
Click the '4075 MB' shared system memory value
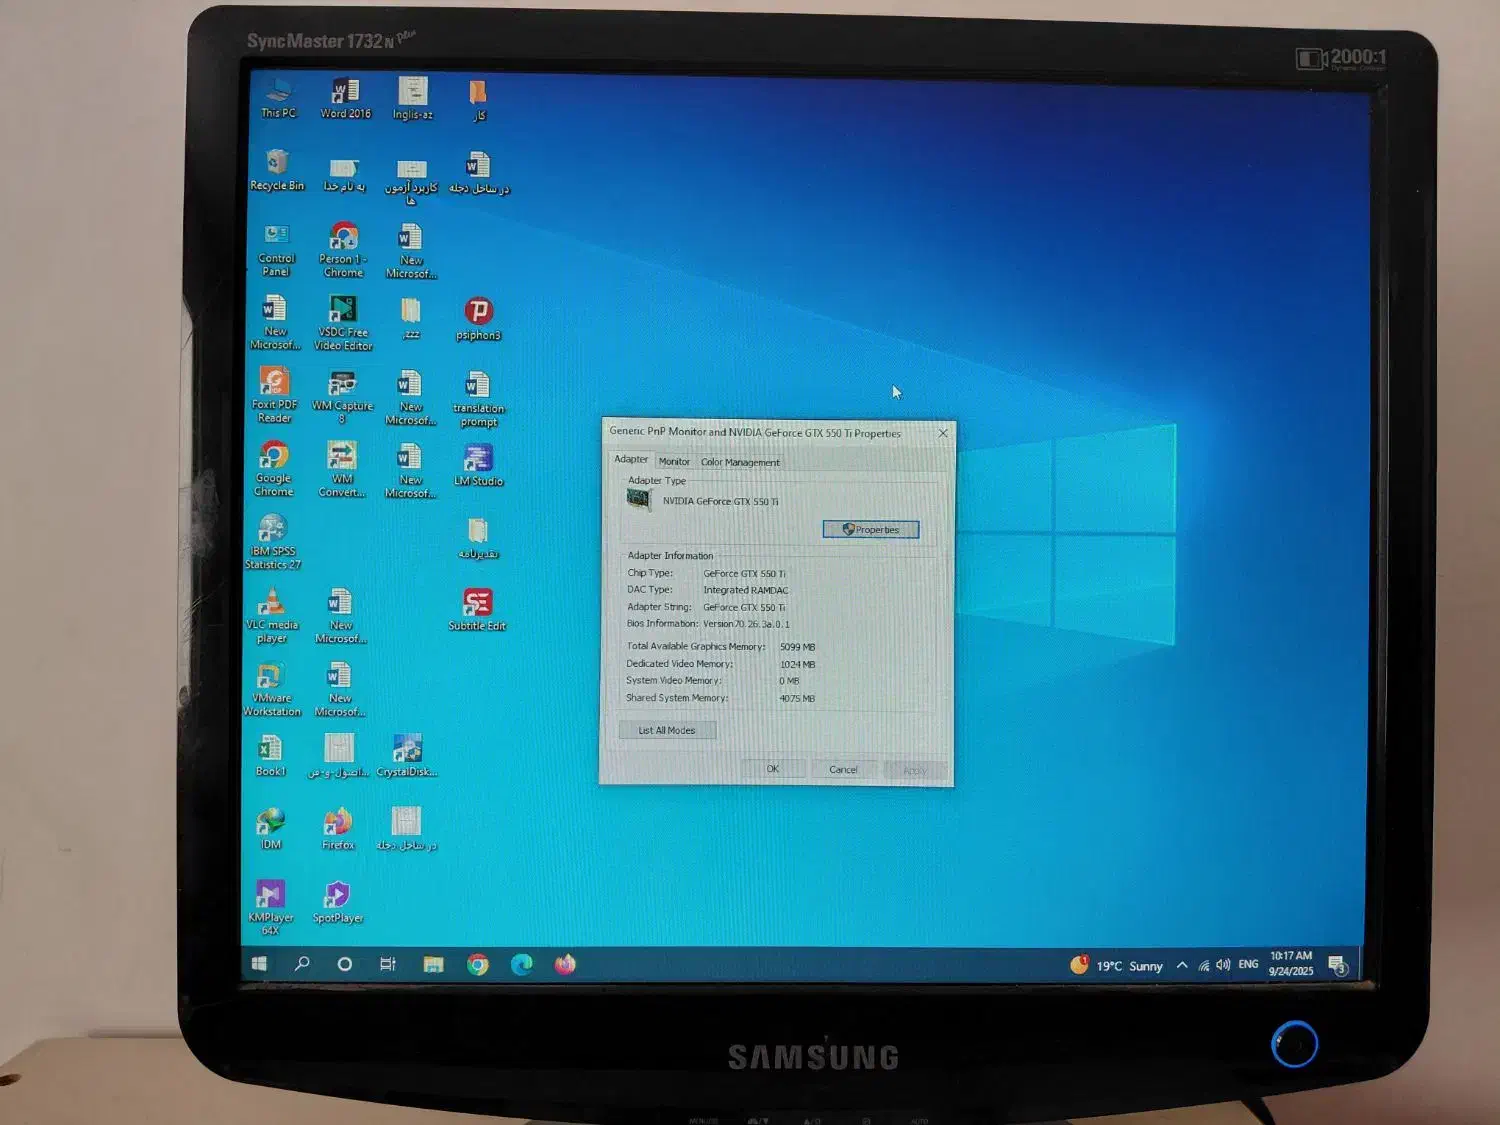pyautogui.click(x=796, y=698)
